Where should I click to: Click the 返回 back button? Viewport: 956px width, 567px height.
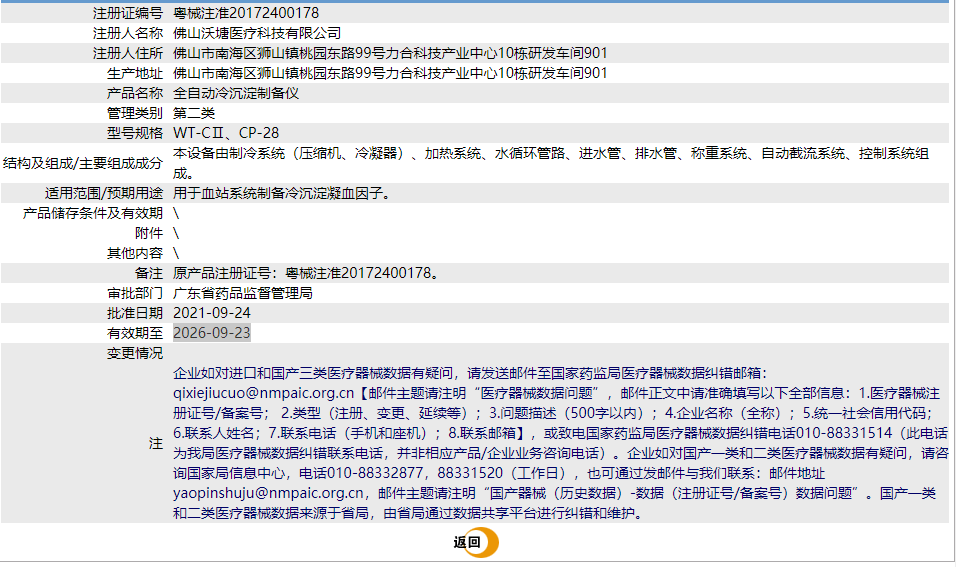[x=475, y=542]
